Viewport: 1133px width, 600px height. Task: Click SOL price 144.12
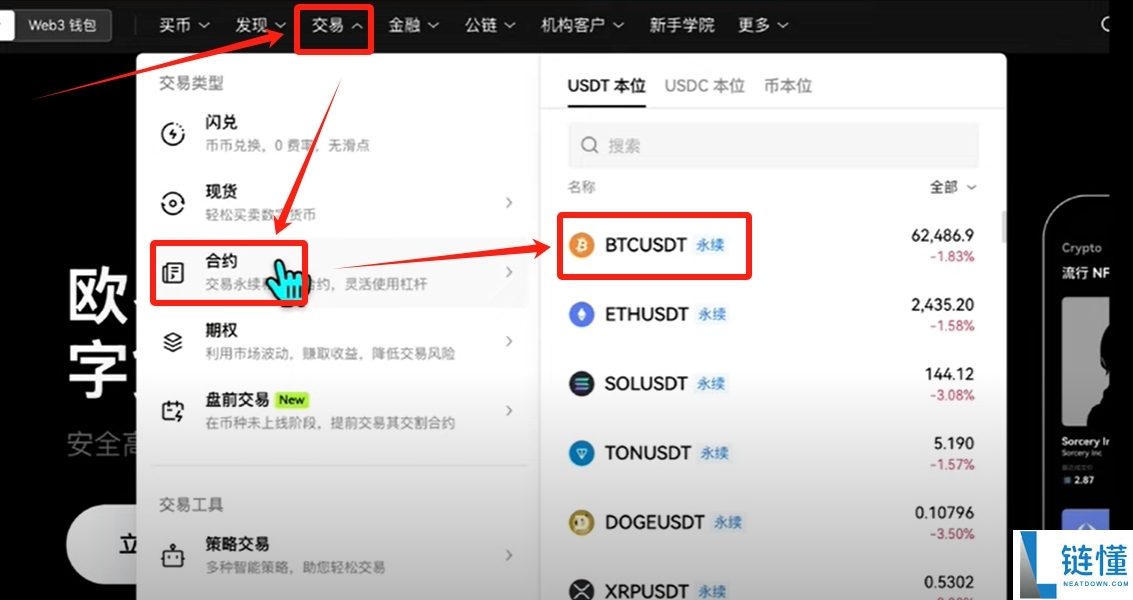click(949, 374)
